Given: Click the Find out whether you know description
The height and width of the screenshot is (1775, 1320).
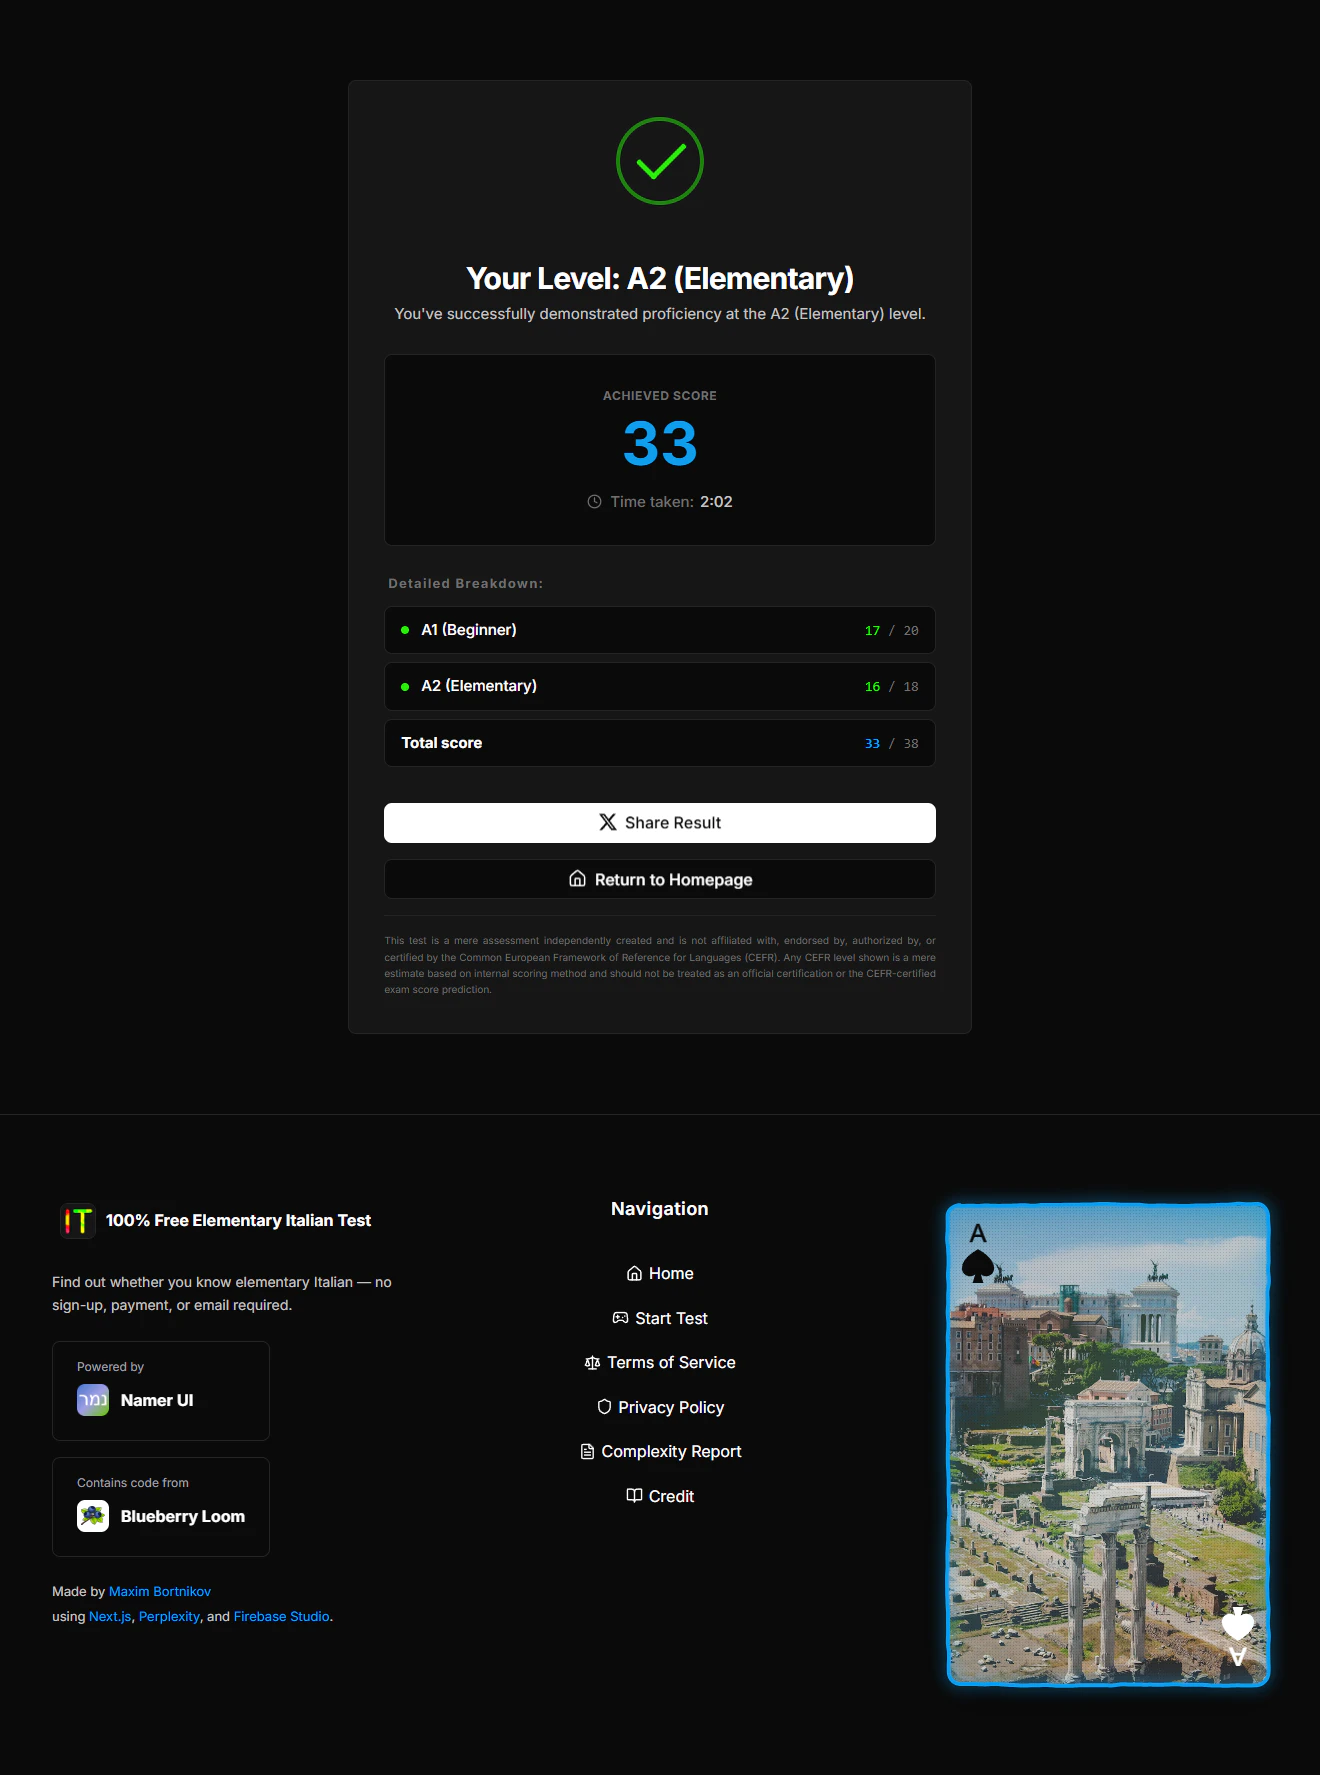Looking at the screenshot, I should 222,1294.
